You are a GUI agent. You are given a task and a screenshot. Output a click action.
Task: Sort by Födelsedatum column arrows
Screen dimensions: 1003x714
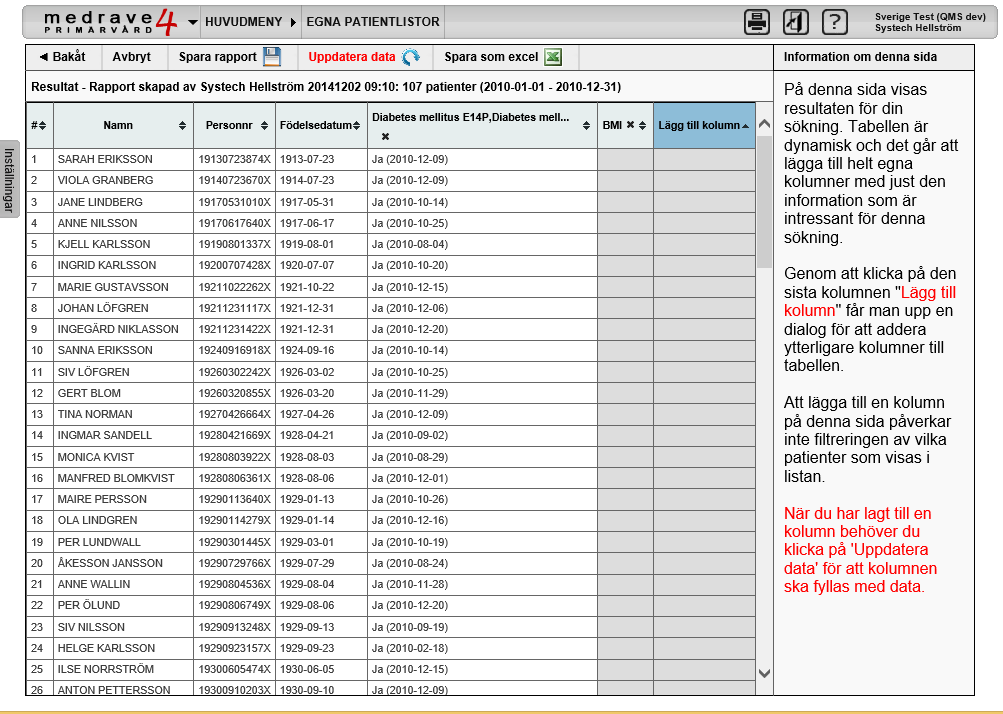click(356, 125)
